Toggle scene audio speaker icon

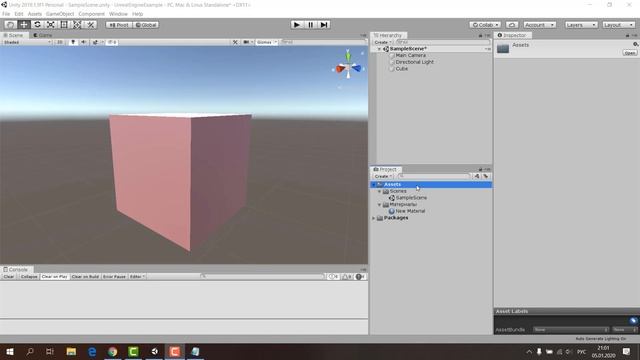point(83,42)
